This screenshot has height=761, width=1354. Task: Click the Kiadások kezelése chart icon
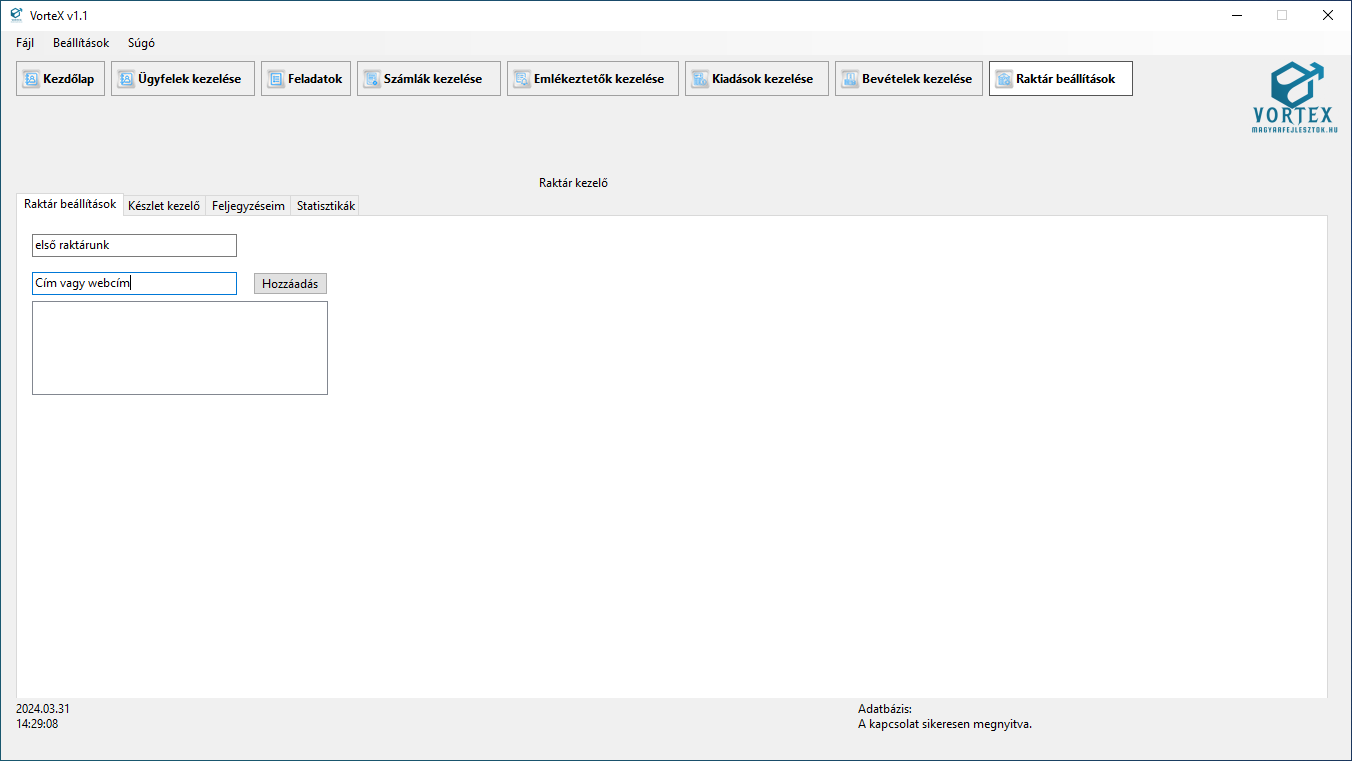click(700, 79)
